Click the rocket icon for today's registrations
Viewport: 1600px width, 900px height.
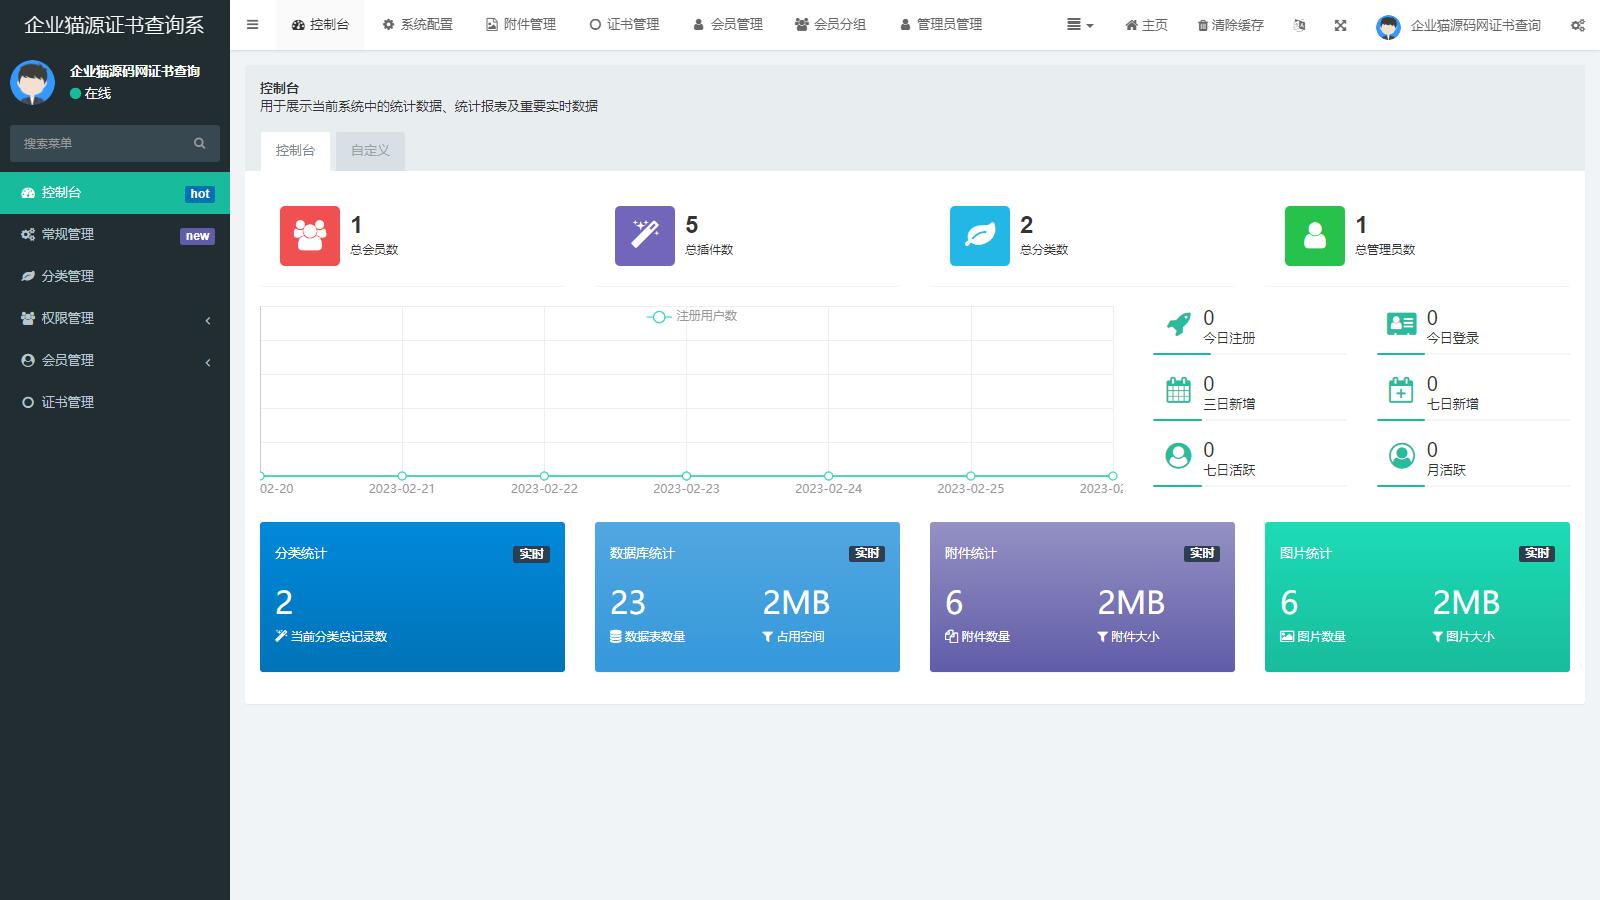[x=1179, y=325]
